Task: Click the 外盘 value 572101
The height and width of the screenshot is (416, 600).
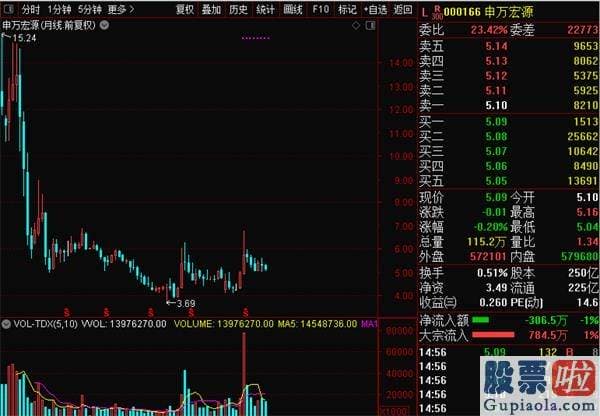Action: (488, 256)
